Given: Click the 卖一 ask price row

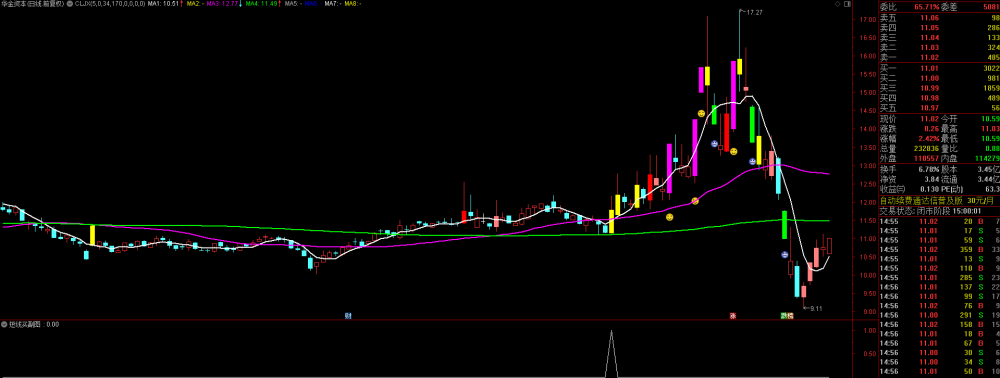Looking at the screenshot, I should coord(939,57).
